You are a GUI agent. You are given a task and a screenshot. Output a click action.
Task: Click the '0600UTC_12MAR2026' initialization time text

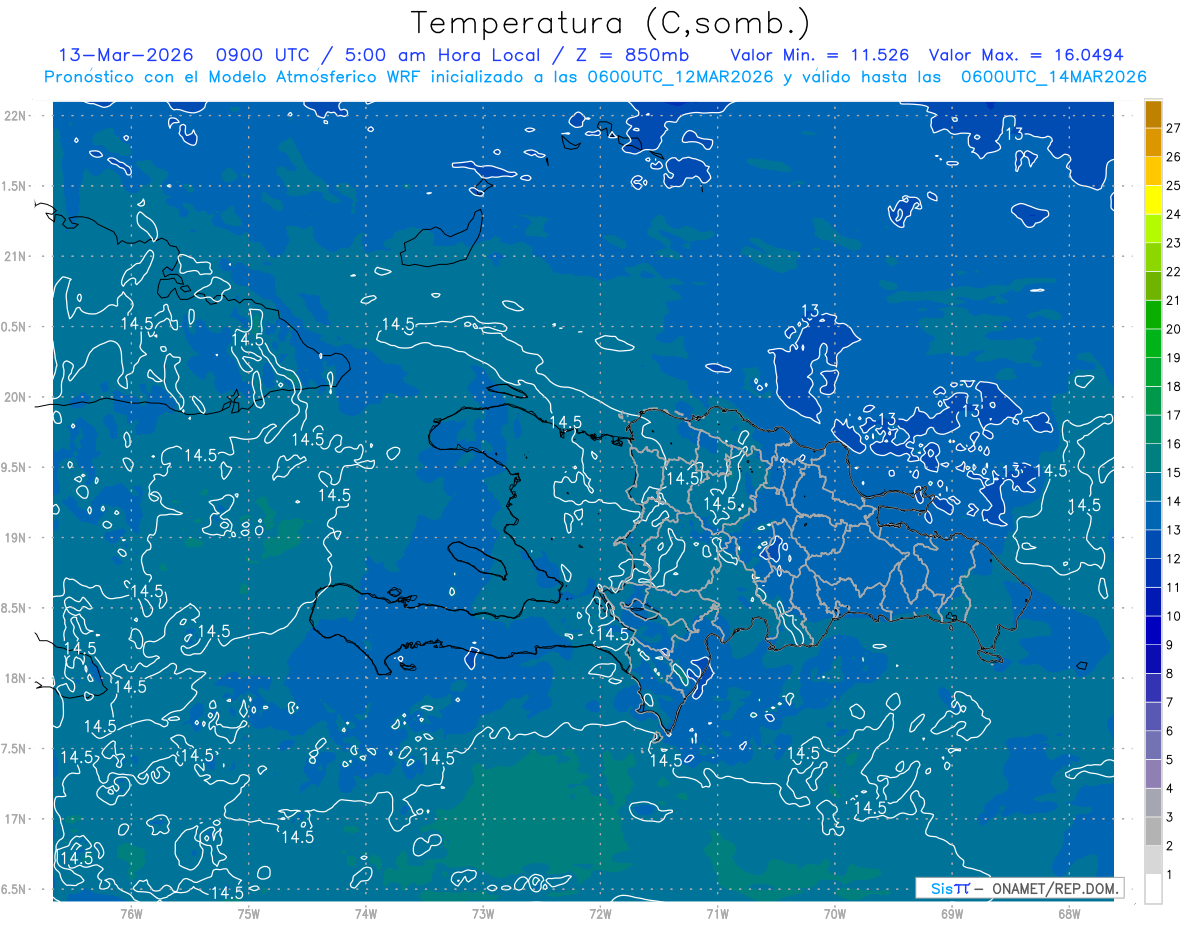point(681,76)
